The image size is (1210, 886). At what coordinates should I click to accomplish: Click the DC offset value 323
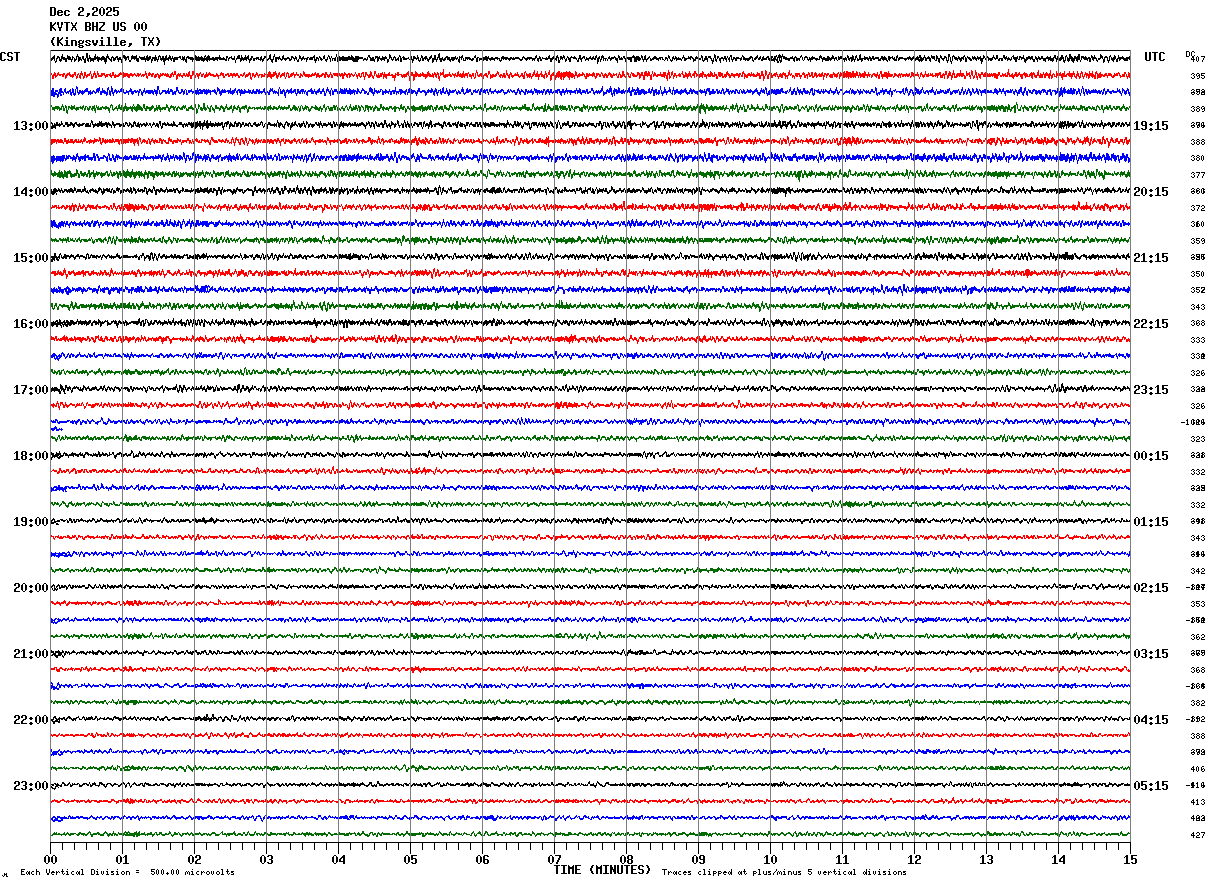(1197, 439)
